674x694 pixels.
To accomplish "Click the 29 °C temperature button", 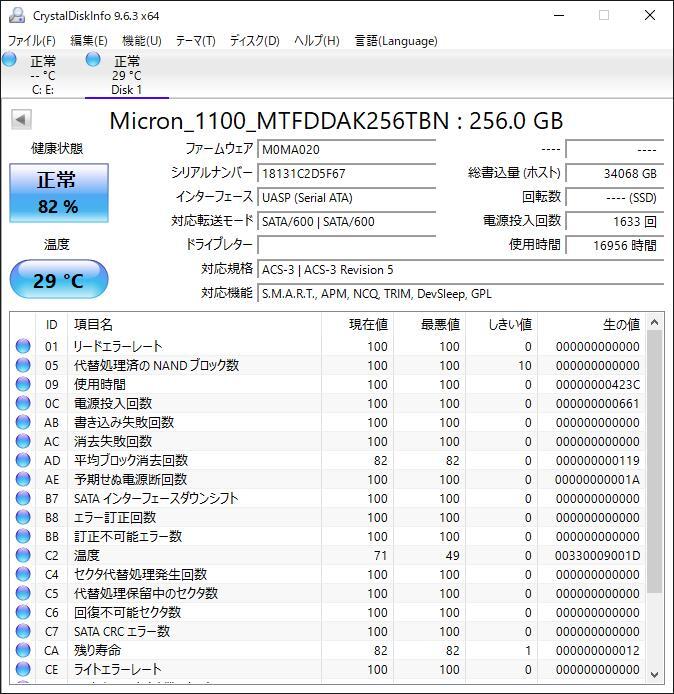I will coord(58,280).
